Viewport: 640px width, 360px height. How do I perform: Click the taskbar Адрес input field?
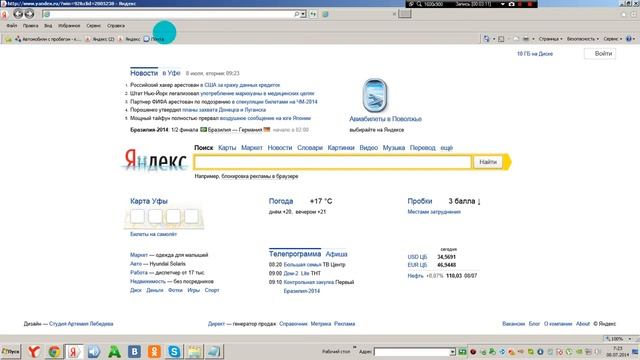[411, 352]
